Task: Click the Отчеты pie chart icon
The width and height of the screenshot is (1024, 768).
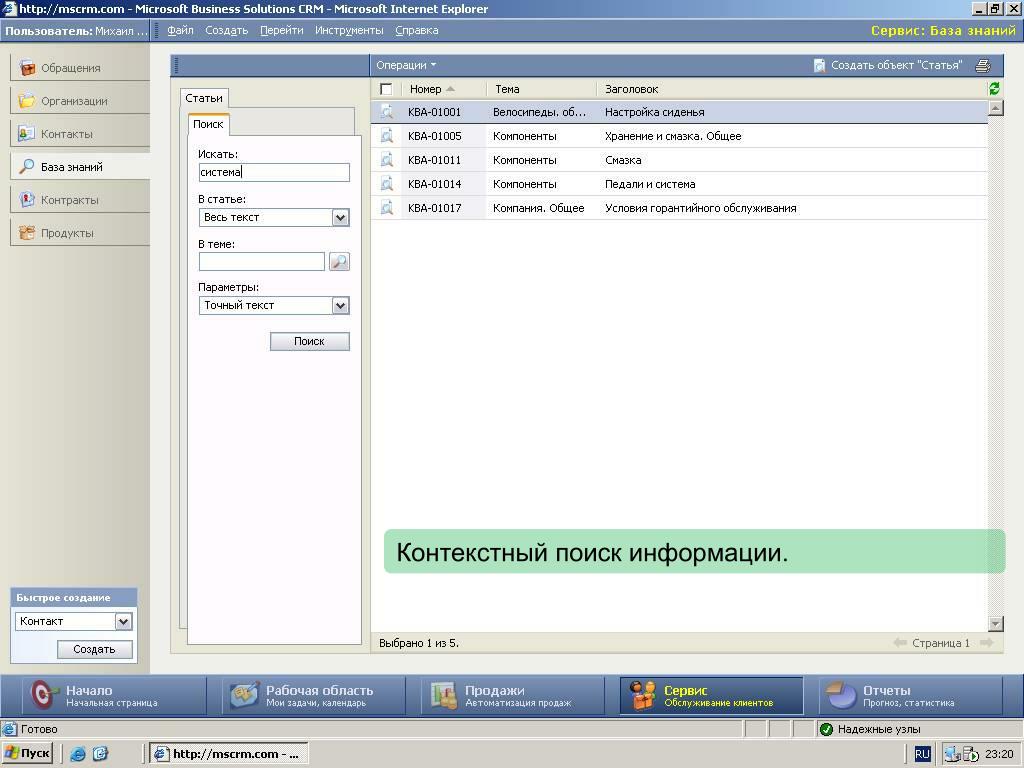Action: point(841,696)
